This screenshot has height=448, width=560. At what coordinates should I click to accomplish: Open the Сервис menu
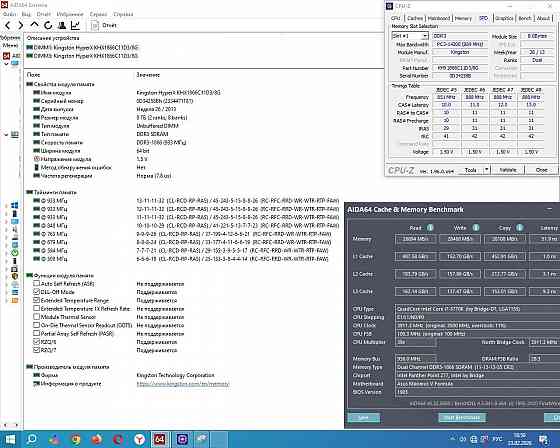(x=98, y=14)
